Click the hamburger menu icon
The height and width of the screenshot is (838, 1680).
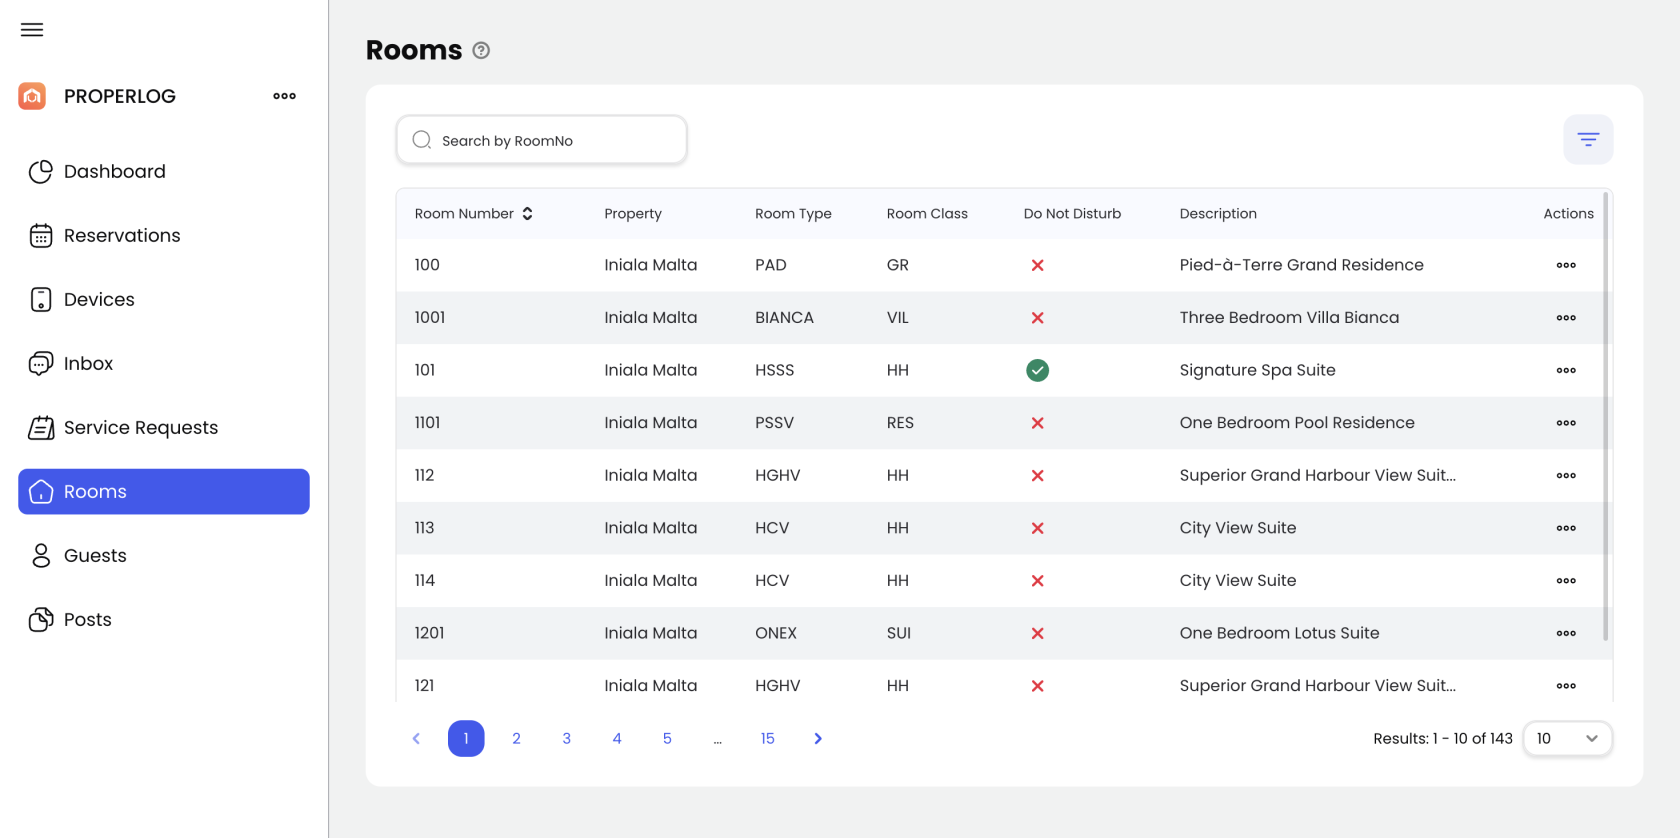(32, 30)
